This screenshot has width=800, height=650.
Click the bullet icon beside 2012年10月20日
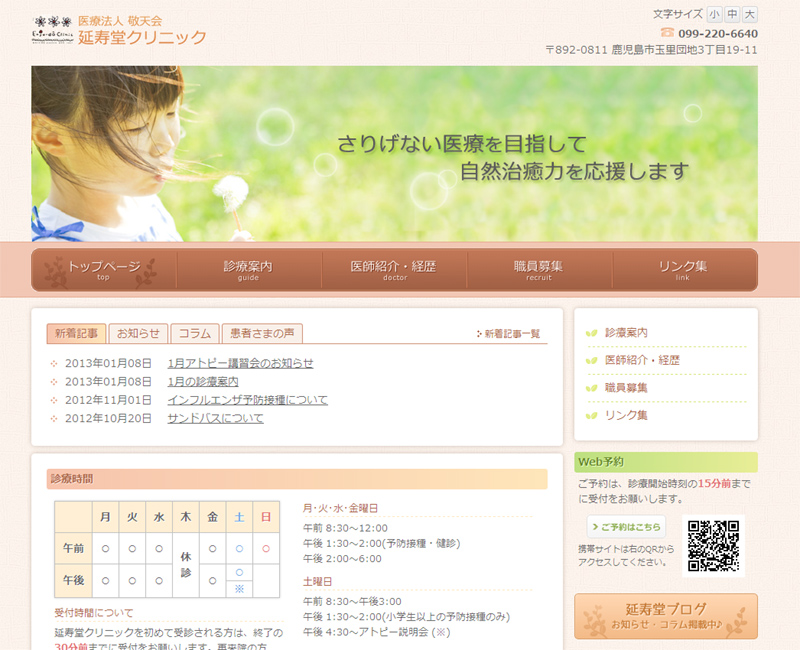click(54, 419)
